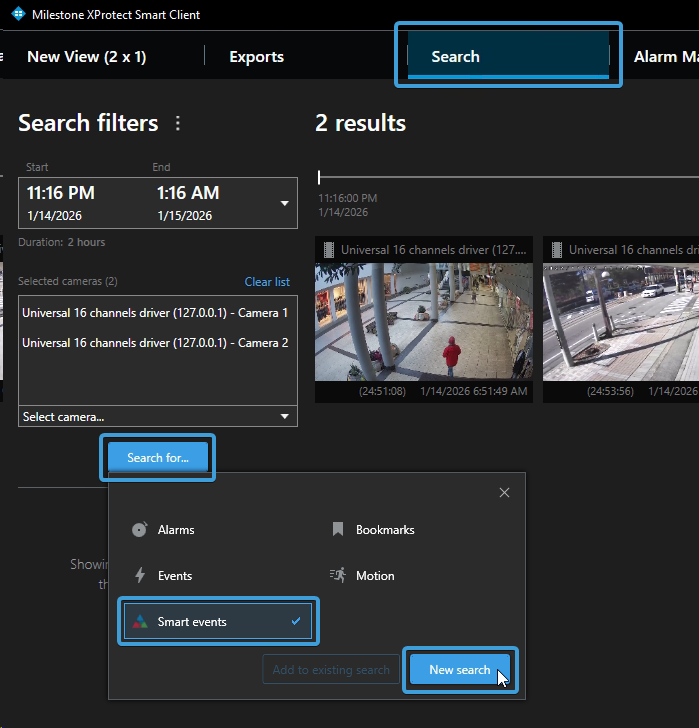Select Camera 1 in selected cameras list
699x728 pixels.
155,313
